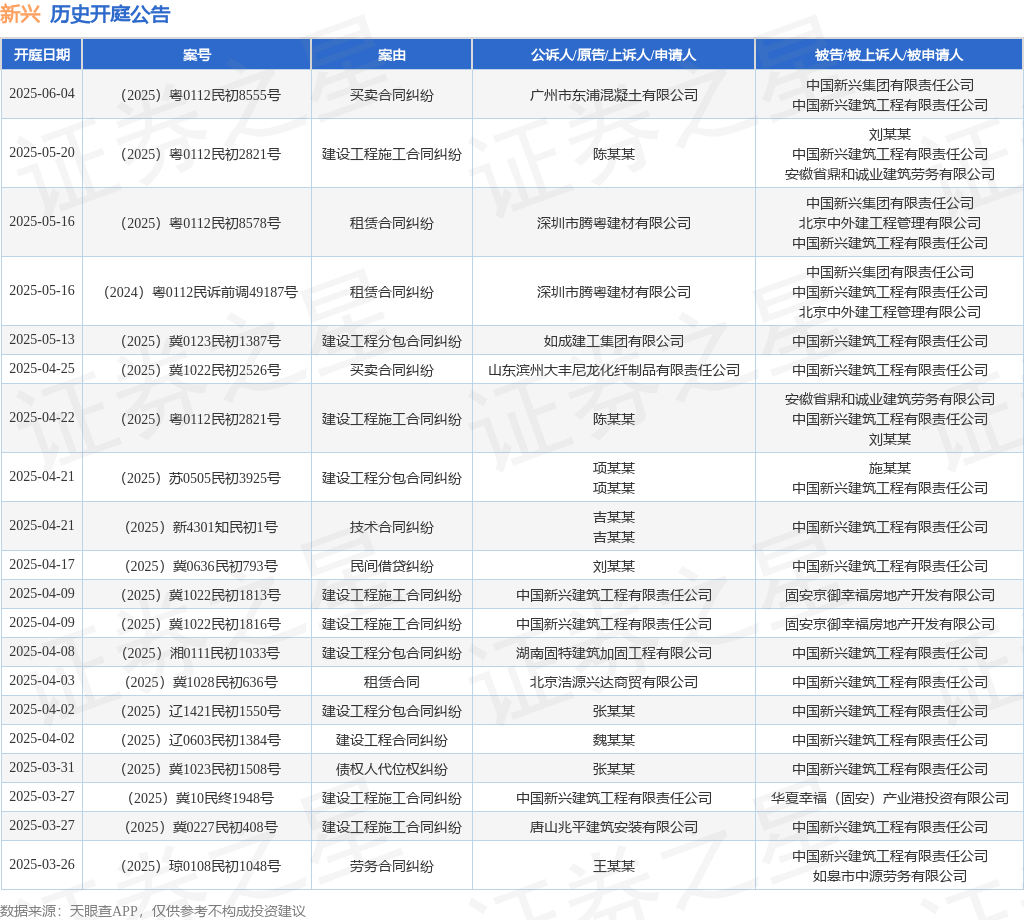Click the 开庭日期 column header
Image resolution: width=1024 pixels, height=920 pixels.
(42, 55)
